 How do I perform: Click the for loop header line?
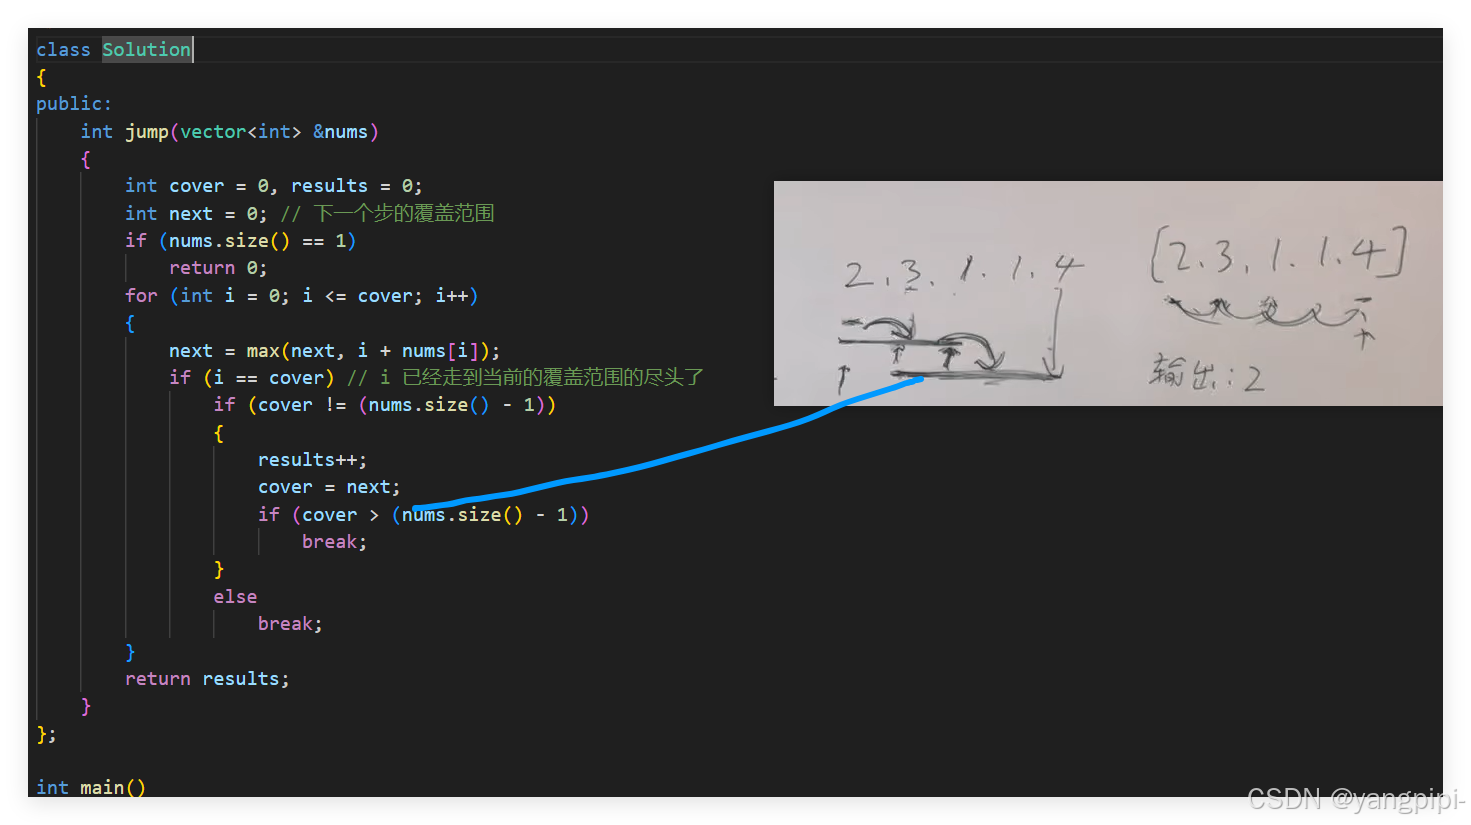[302, 296]
